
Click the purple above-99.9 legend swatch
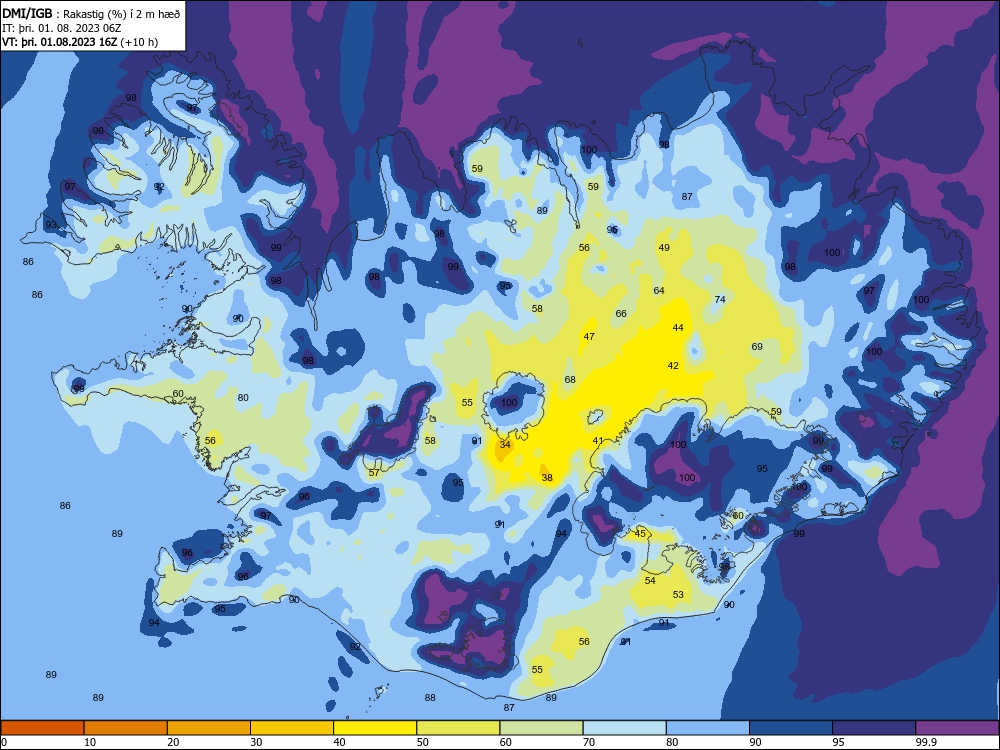[x=957, y=728]
